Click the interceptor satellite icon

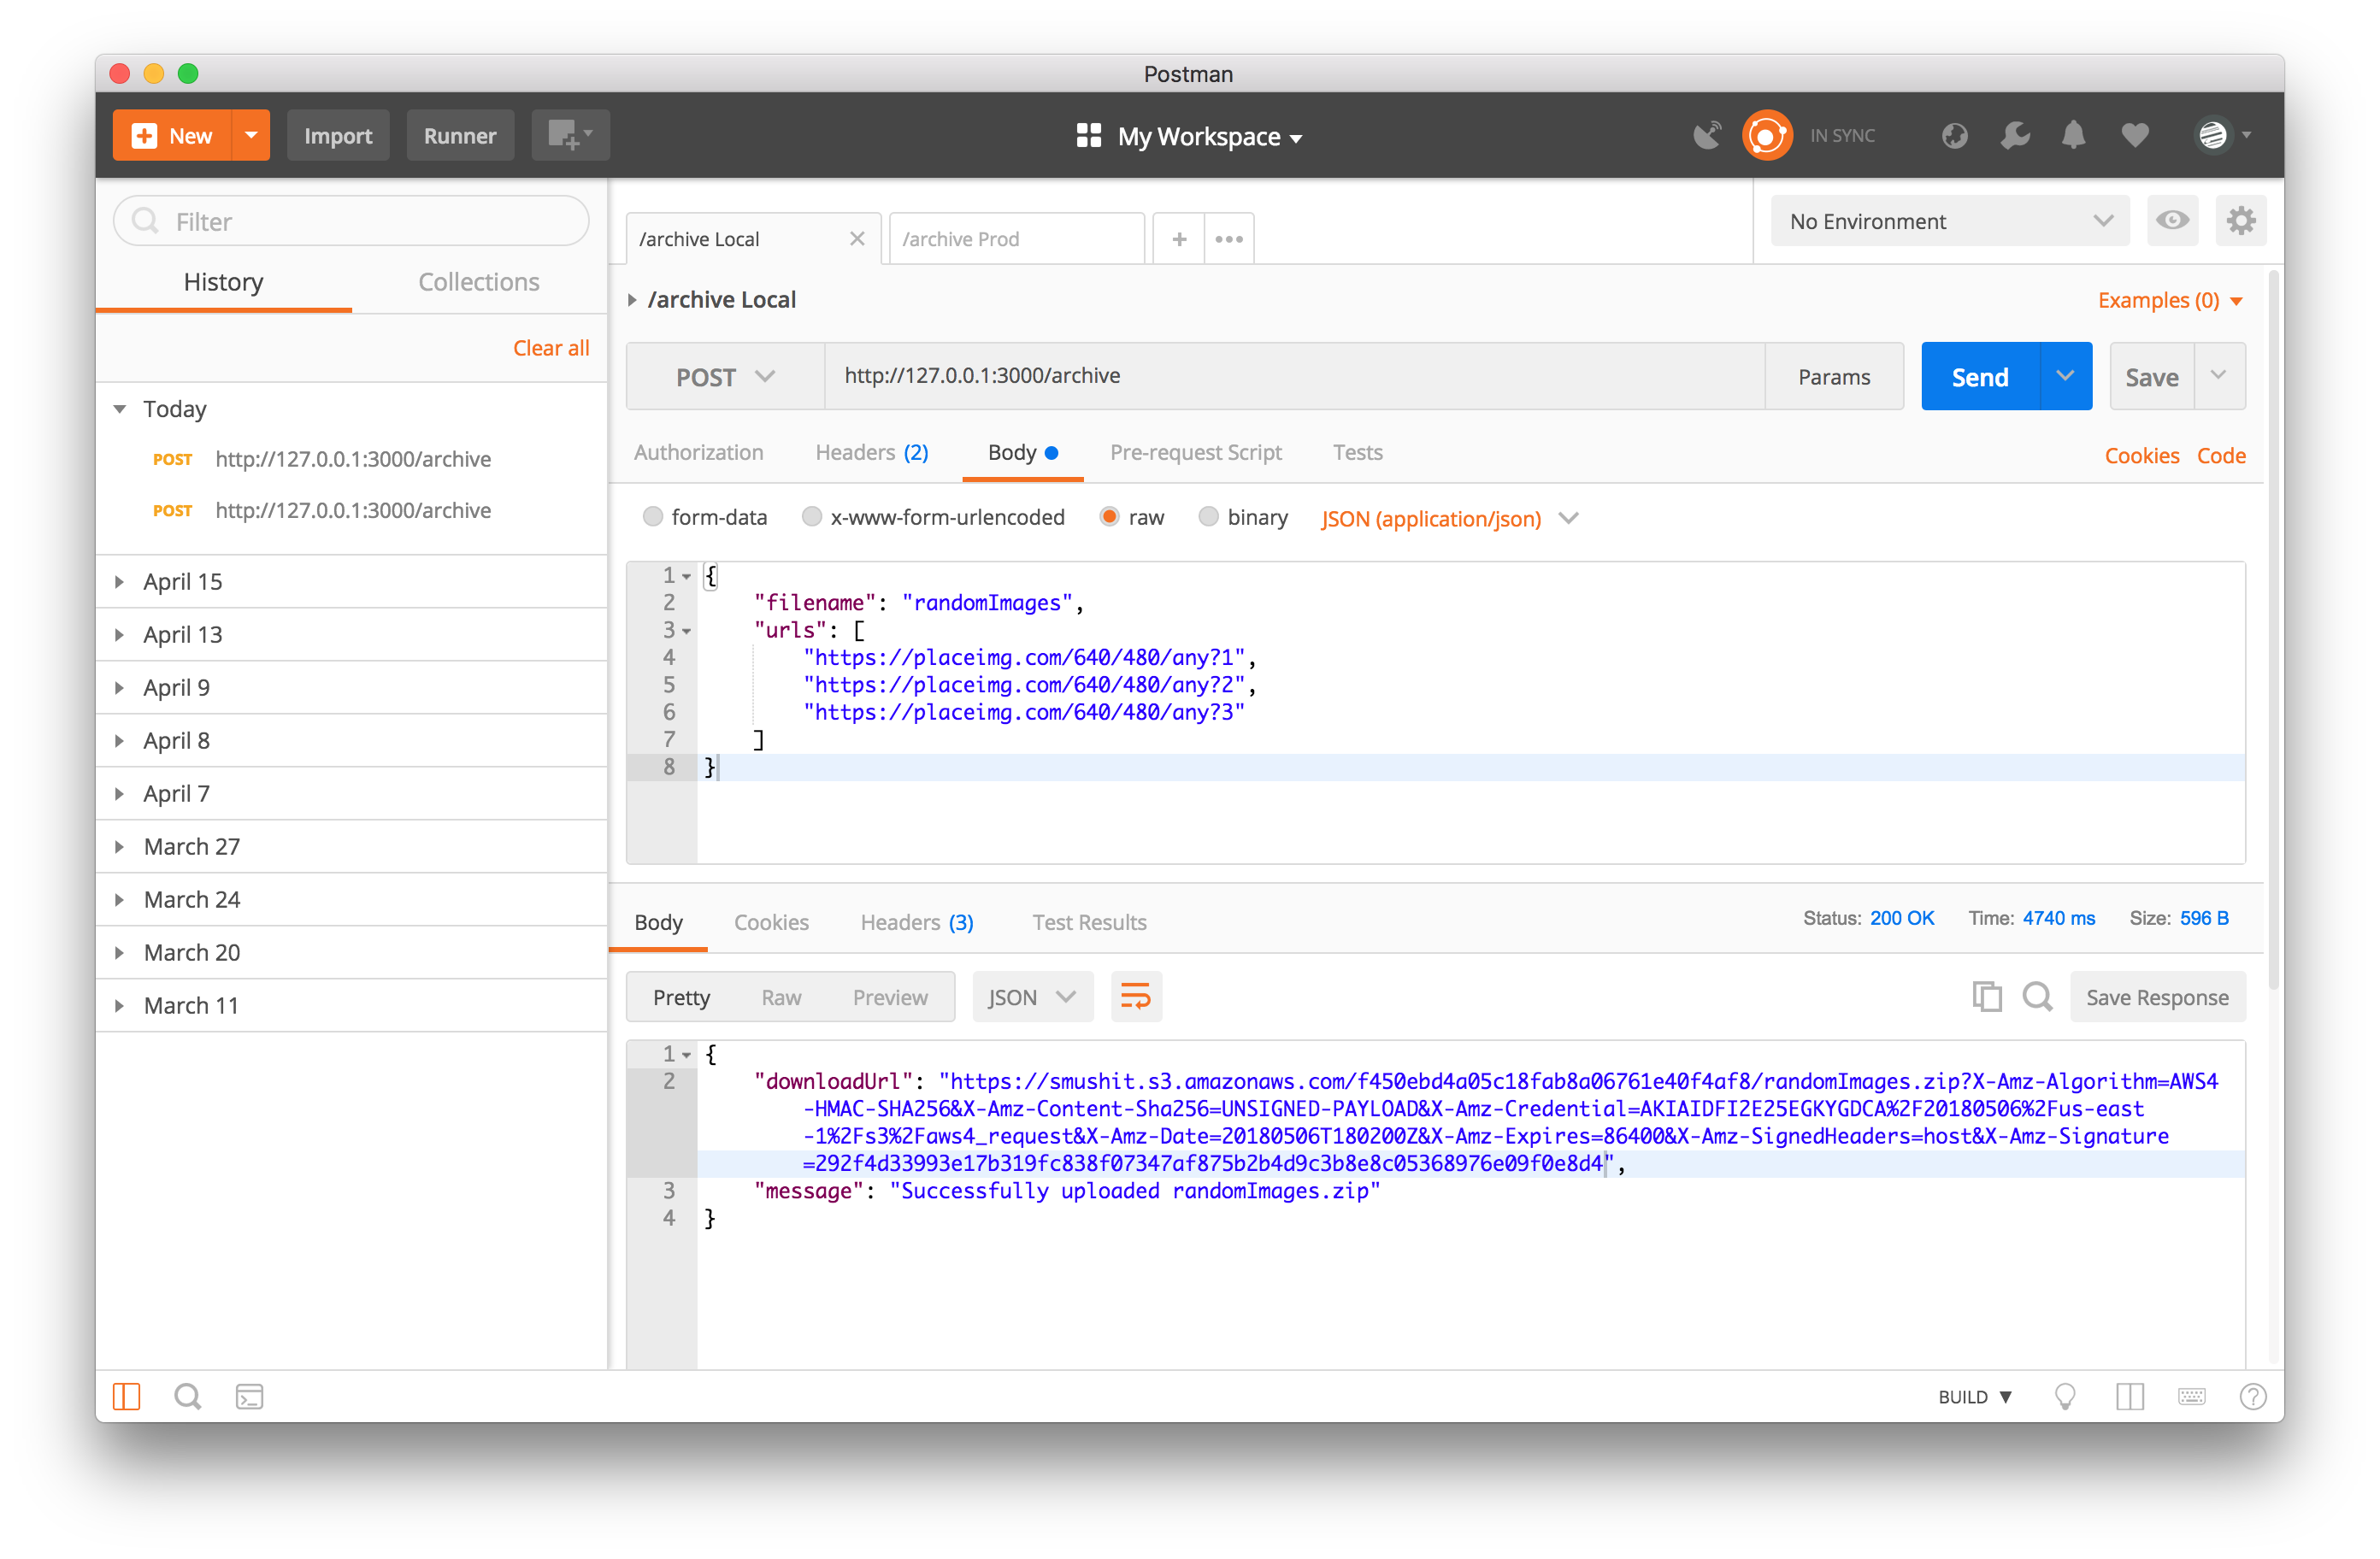1707,135
